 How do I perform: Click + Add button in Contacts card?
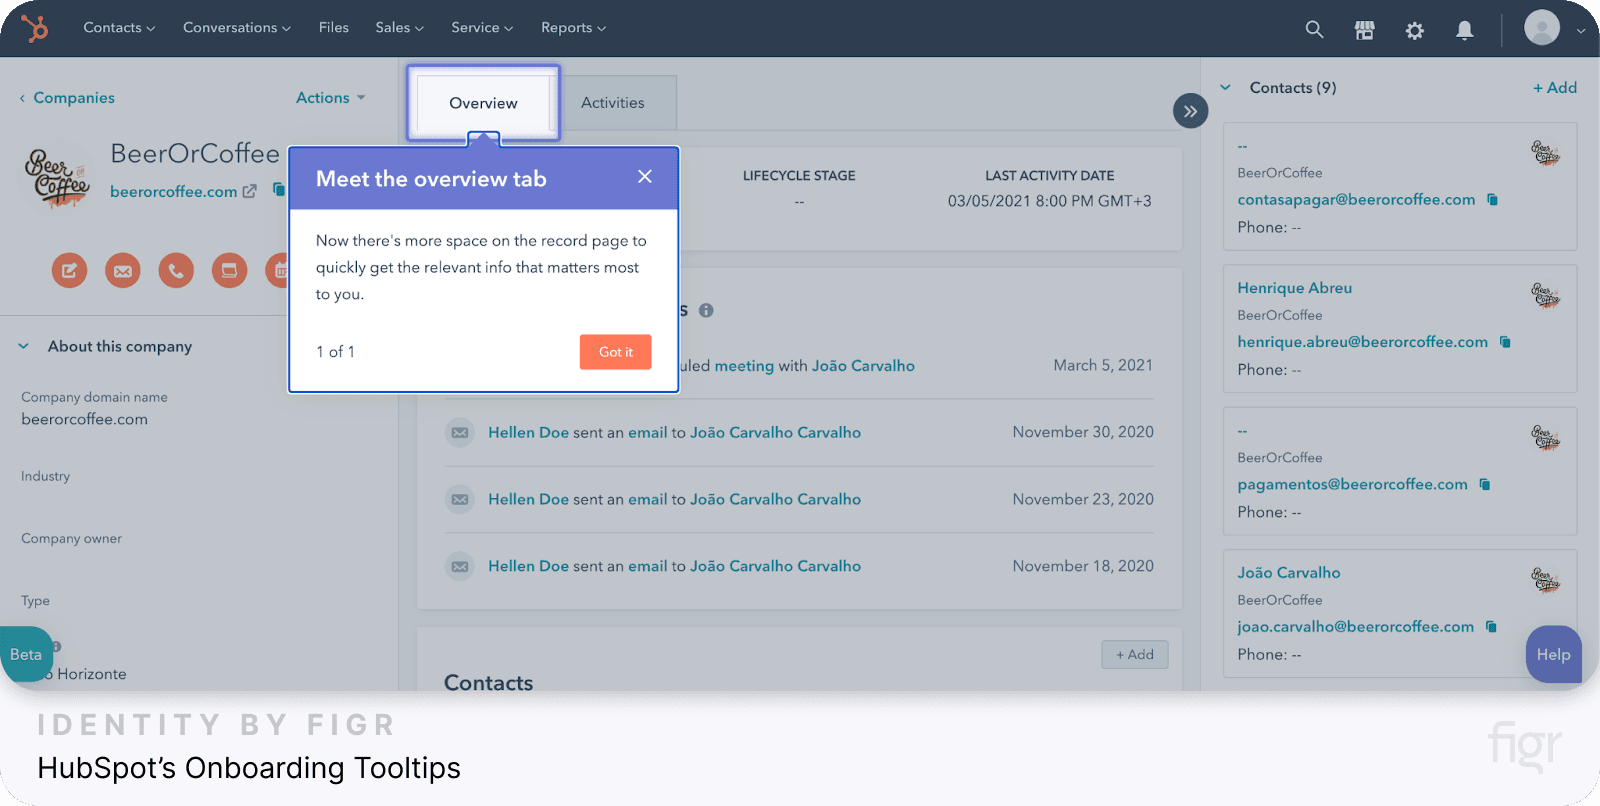1135,655
